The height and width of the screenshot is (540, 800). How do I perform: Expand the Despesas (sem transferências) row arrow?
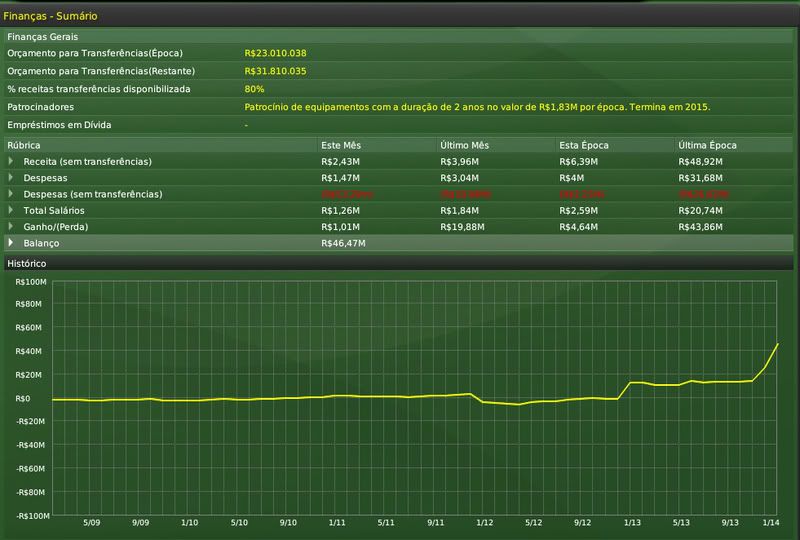(x=12, y=193)
